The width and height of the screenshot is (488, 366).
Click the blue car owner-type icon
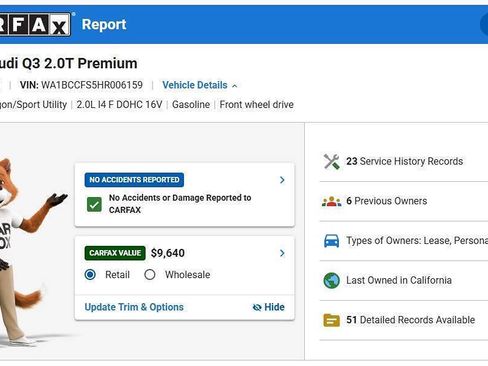coord(332,241)
